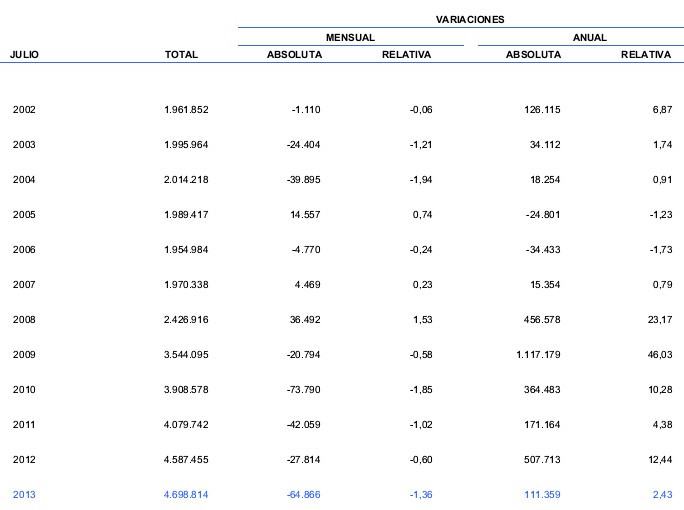Click the monthly absolute value -73.790

pyautogui.click(x=300, y=389)
